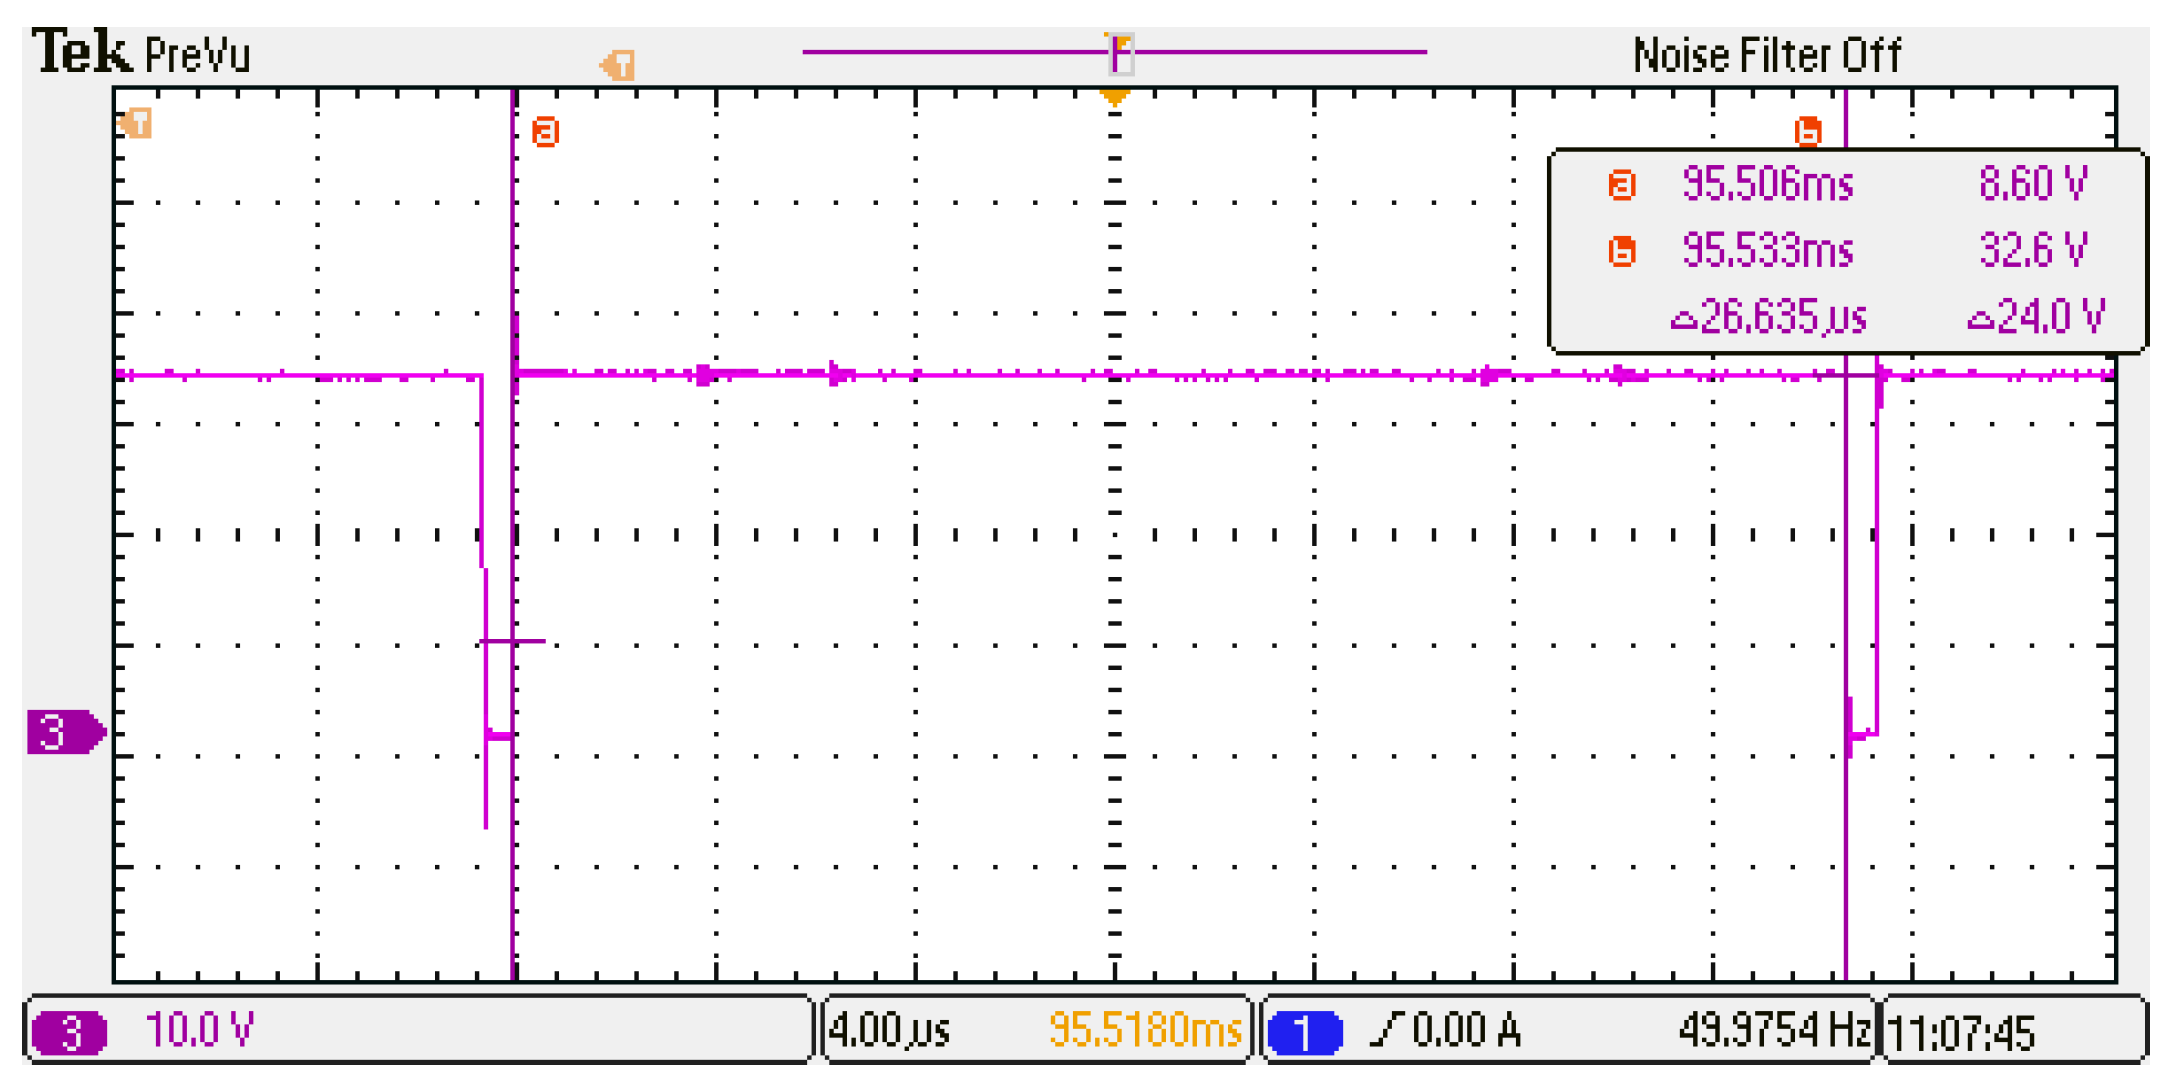Click the blue channel 1 trigger badge

coord(1304,1033)
